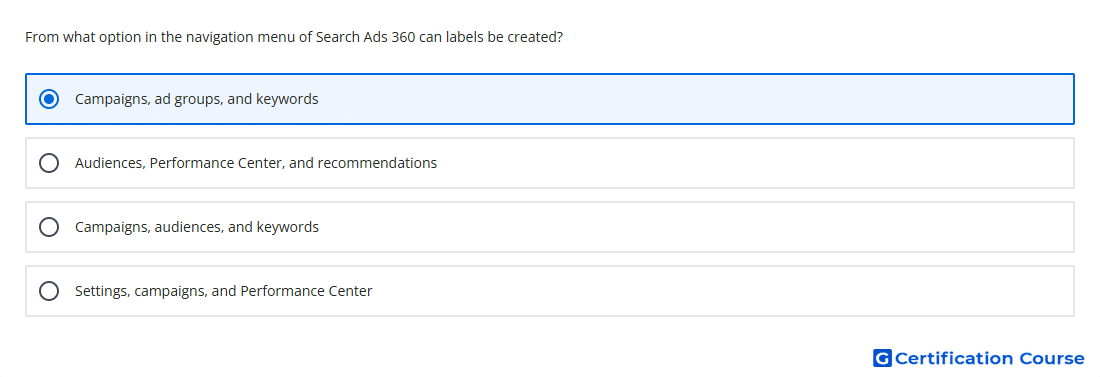
Task: Click the word 'Certification' in the footer logo
Action: pos(954,358)
